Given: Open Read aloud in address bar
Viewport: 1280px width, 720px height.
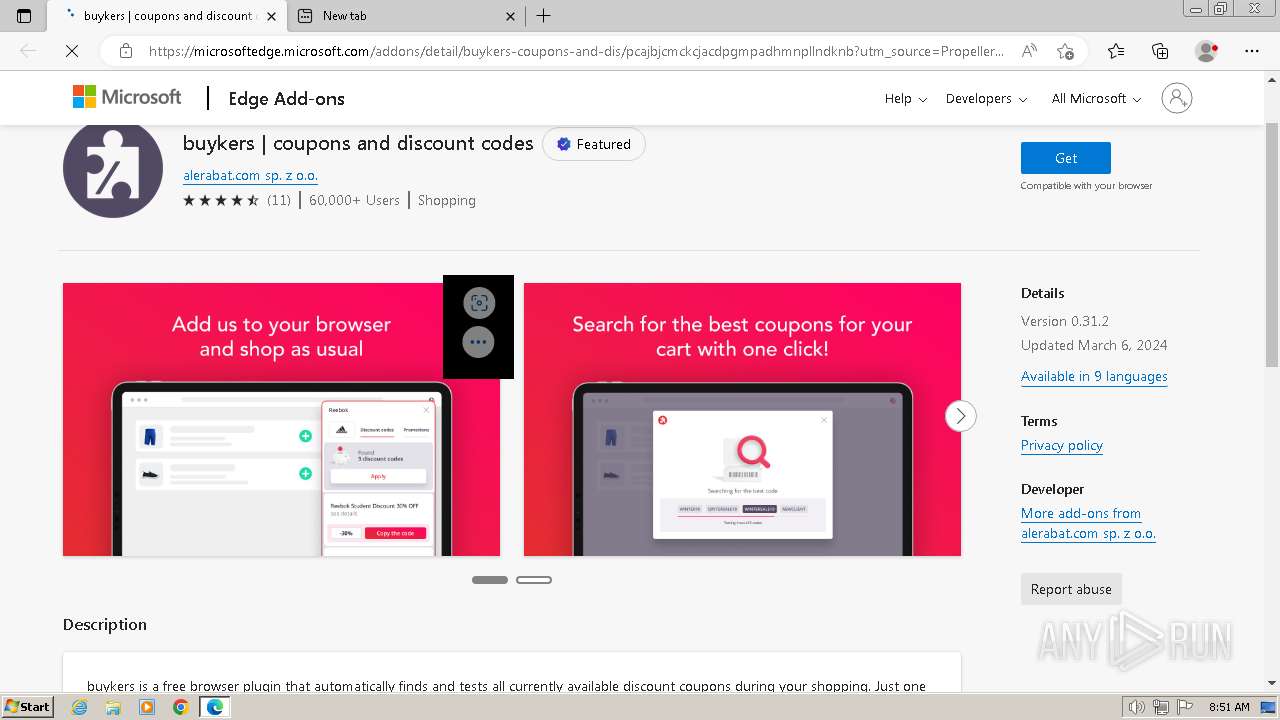Looking at the screenshot, I should (x=1029, y=51).
